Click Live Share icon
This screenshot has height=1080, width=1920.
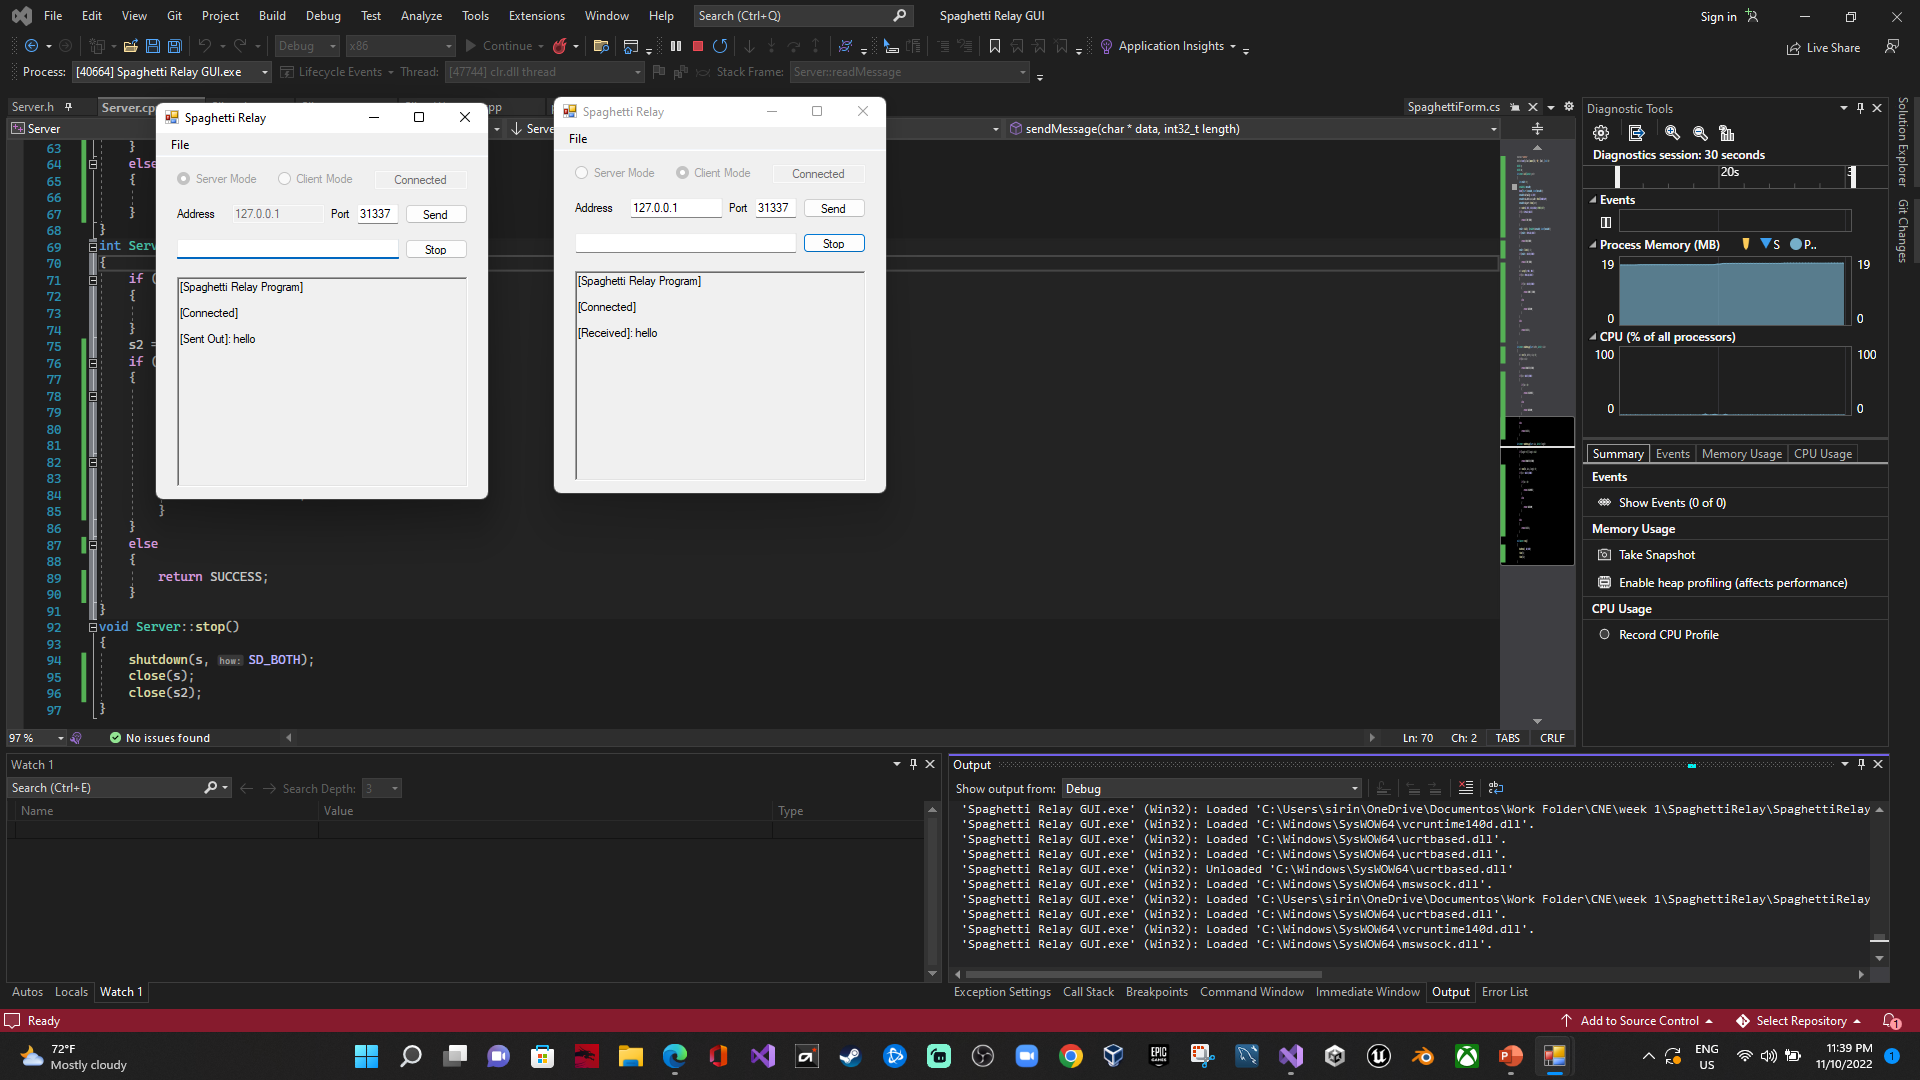[1823, 48]
